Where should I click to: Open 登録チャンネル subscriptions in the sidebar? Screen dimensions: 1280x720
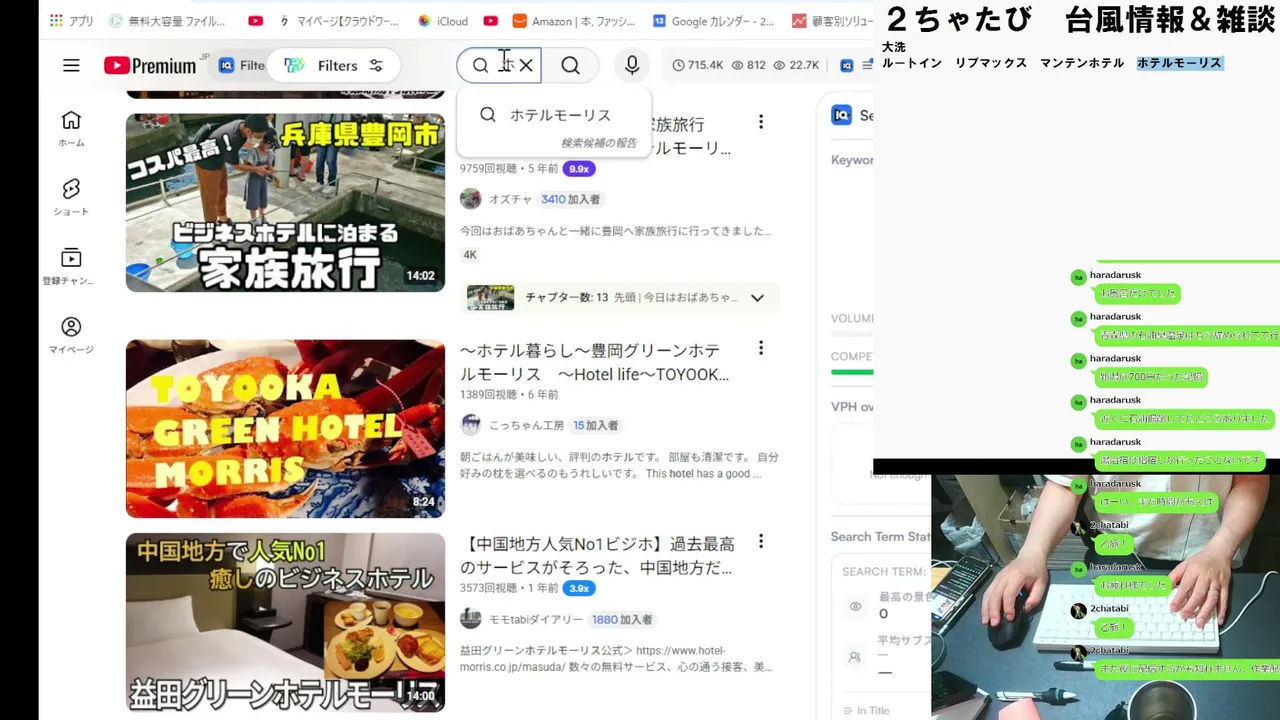[71, 266]
